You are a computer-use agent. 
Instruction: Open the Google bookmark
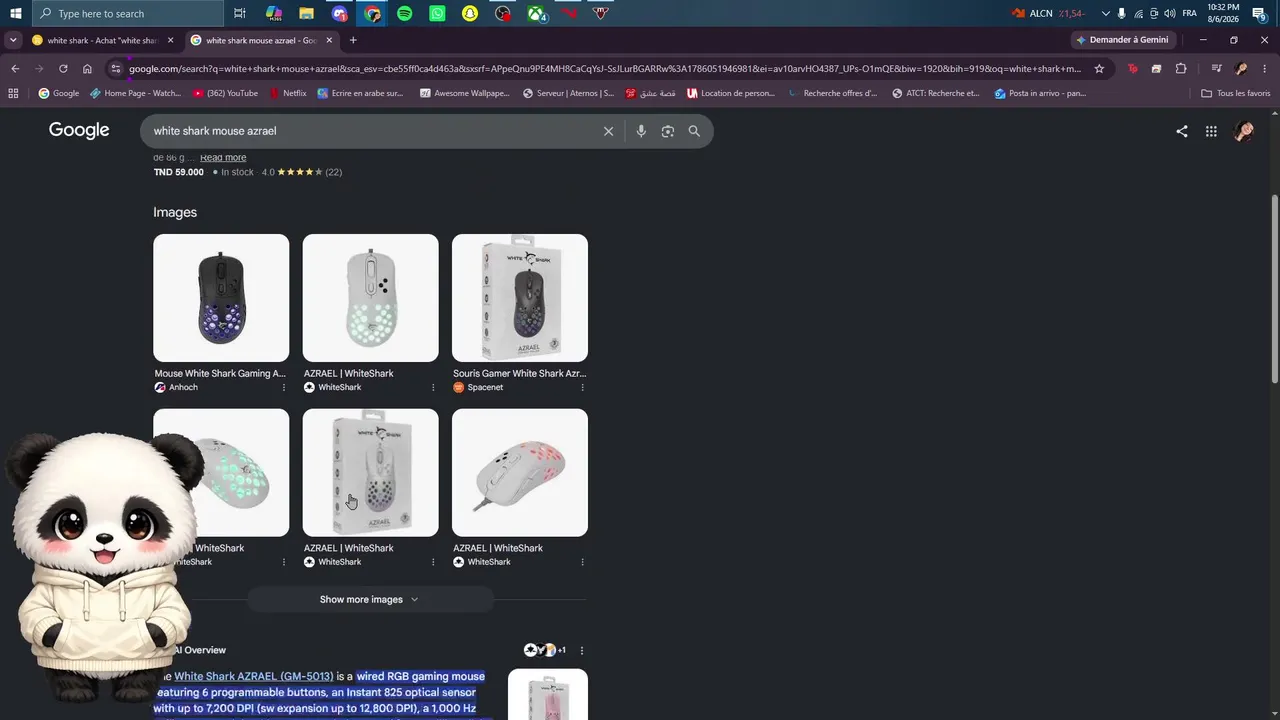(59, 93)
